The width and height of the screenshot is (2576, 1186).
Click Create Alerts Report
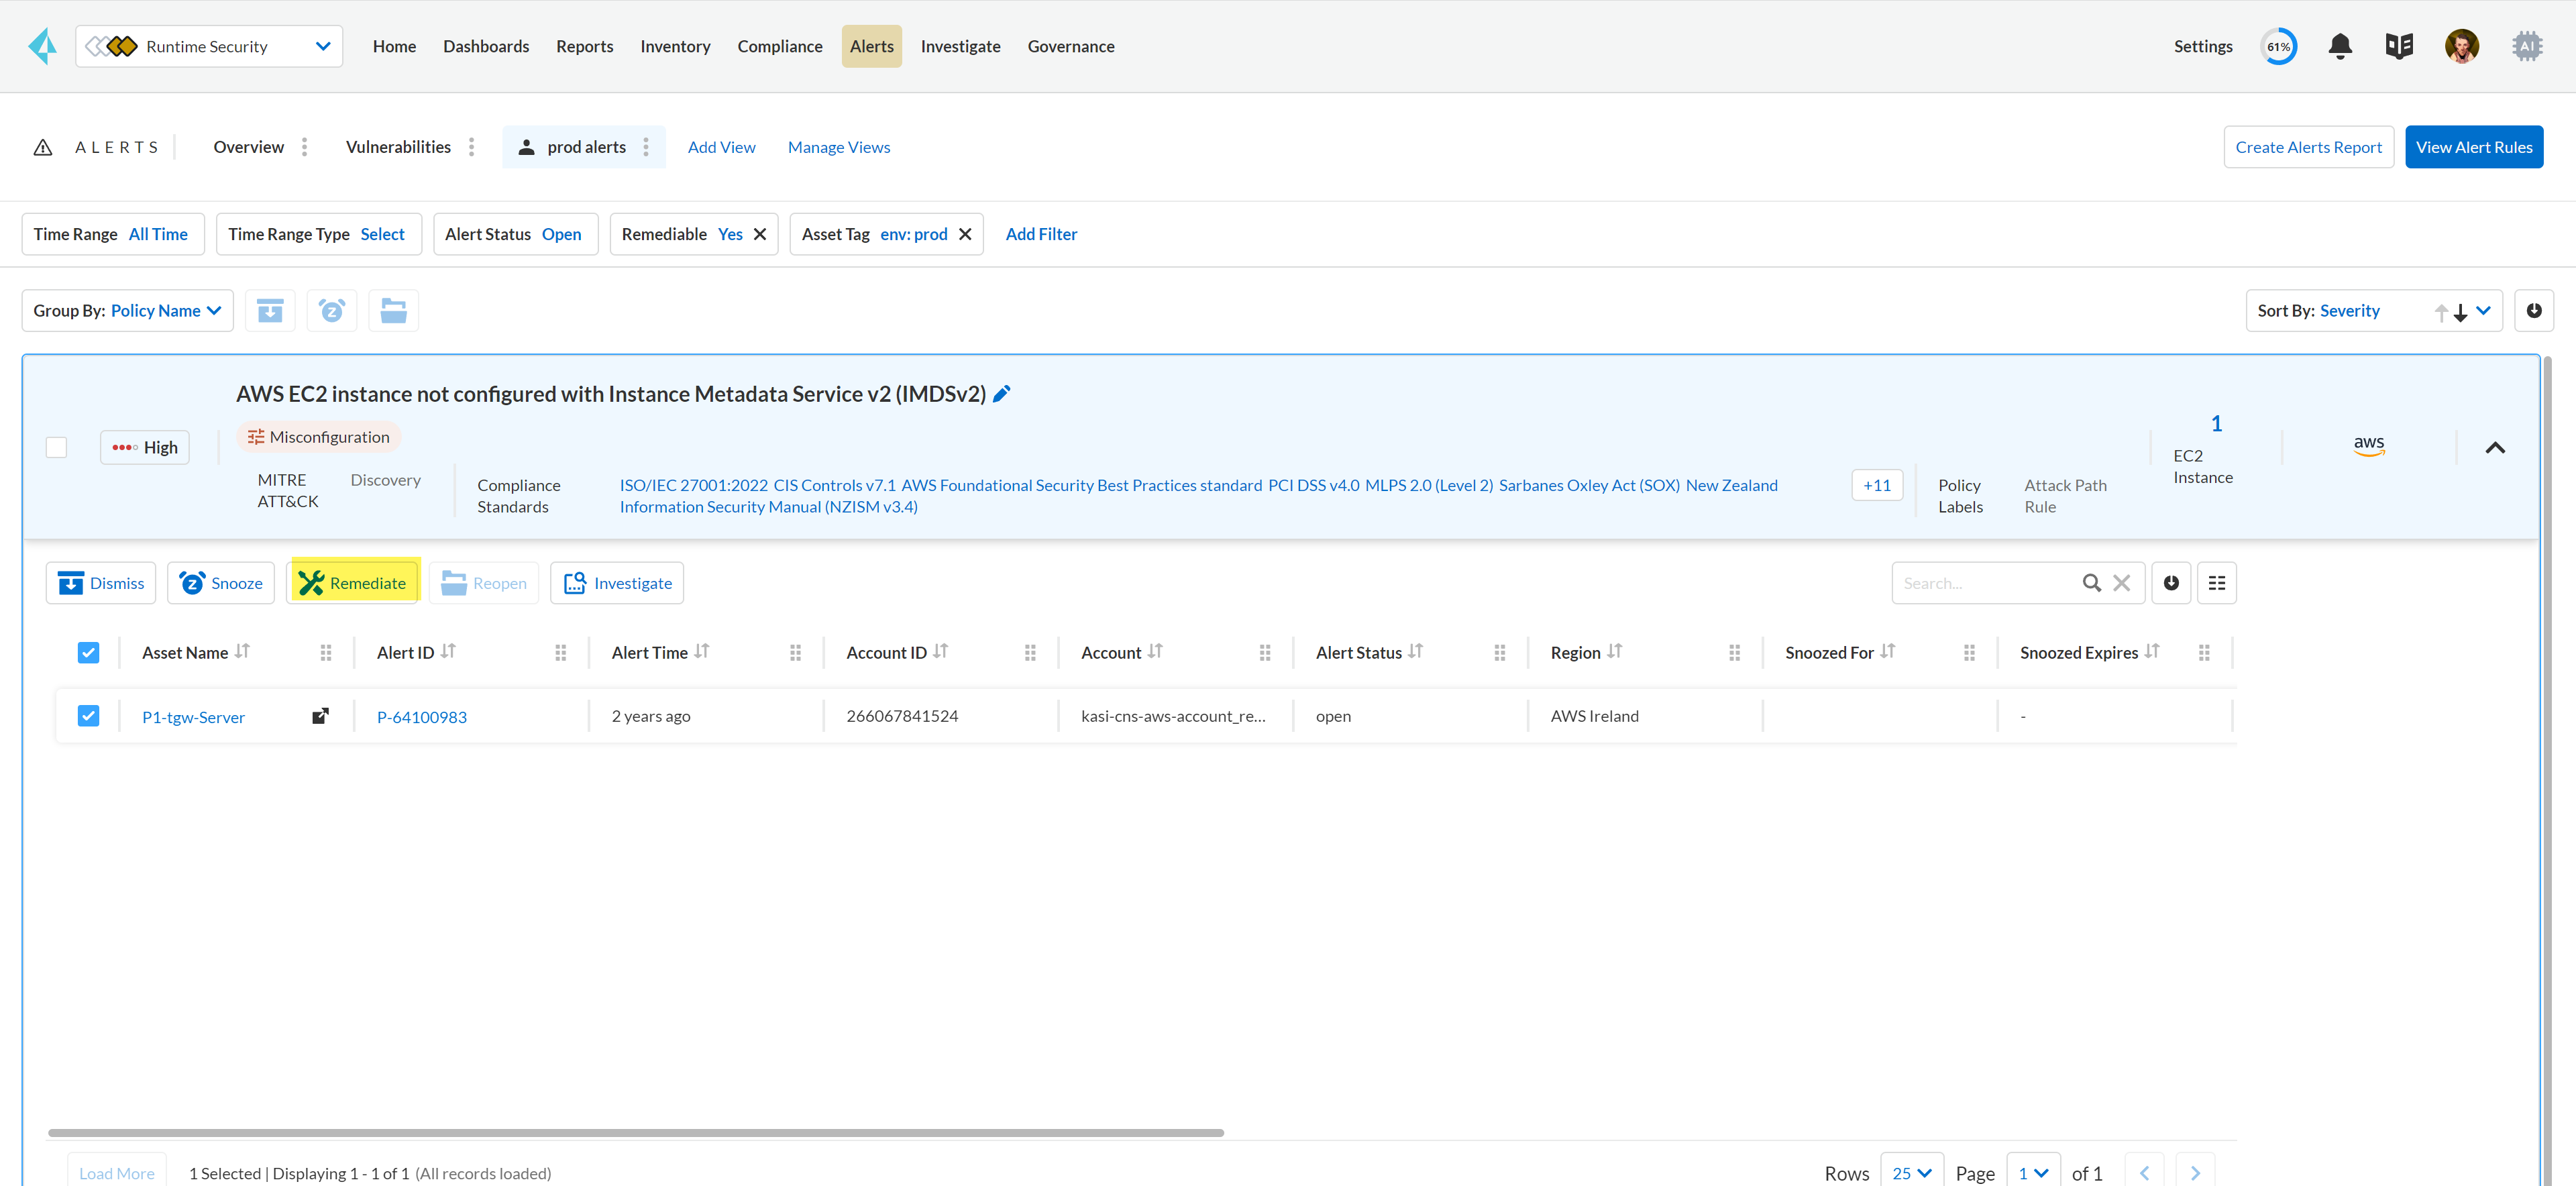(2308, 147)
